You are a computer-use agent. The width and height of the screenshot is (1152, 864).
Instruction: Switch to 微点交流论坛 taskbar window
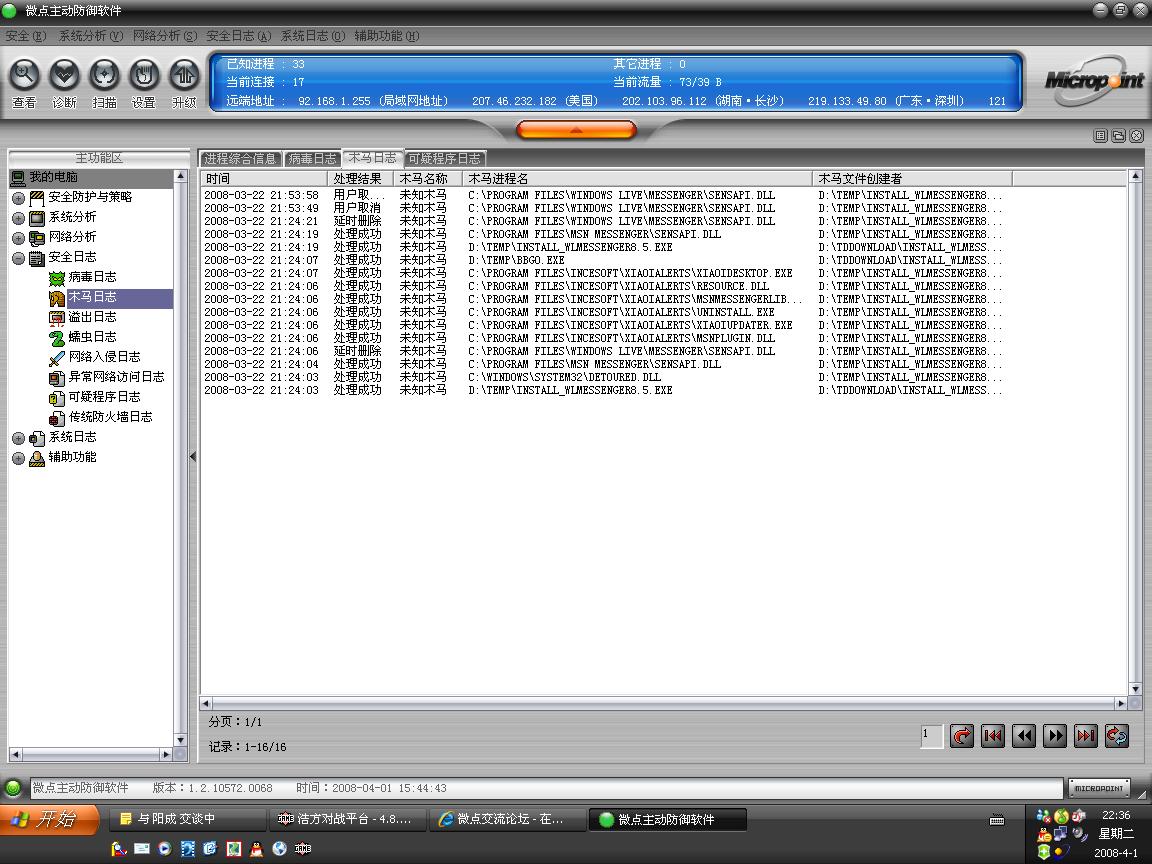[507, 819]
